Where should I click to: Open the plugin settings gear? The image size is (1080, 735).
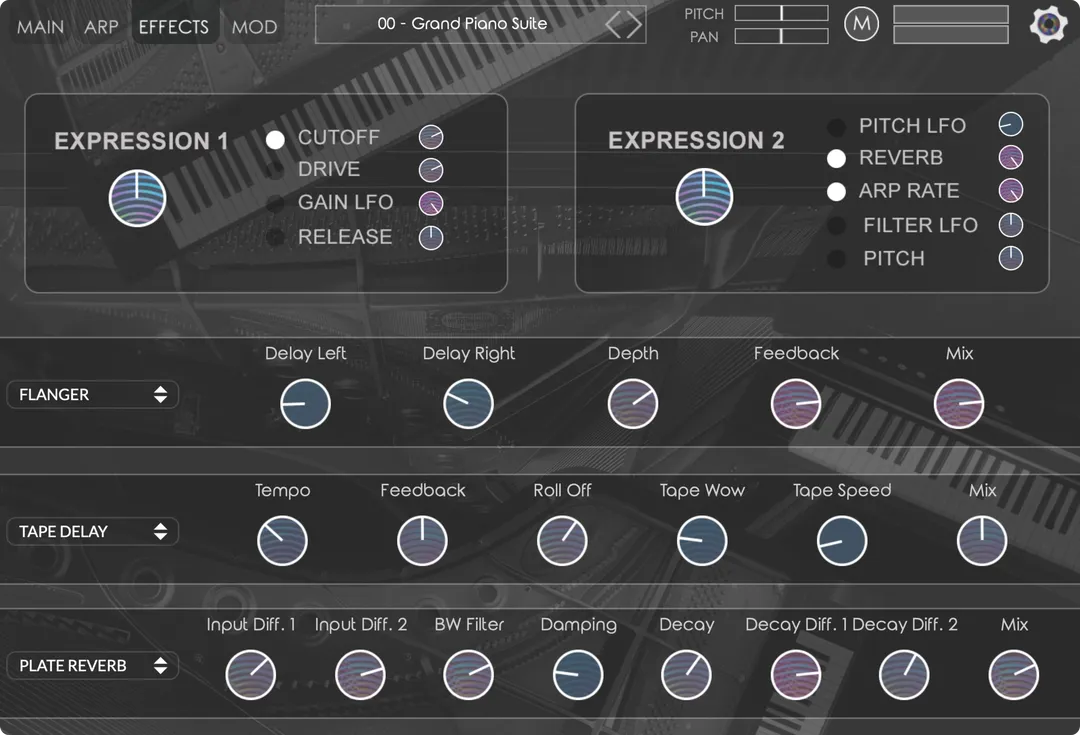tap(1048, 23)
